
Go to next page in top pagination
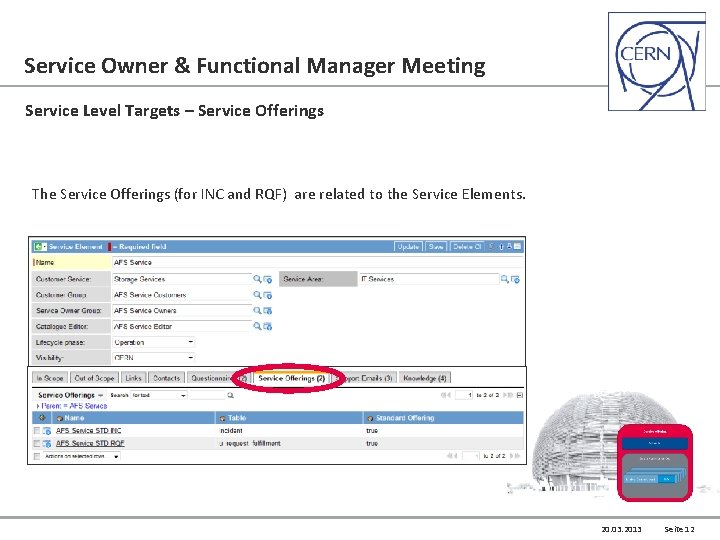[506, 395]
